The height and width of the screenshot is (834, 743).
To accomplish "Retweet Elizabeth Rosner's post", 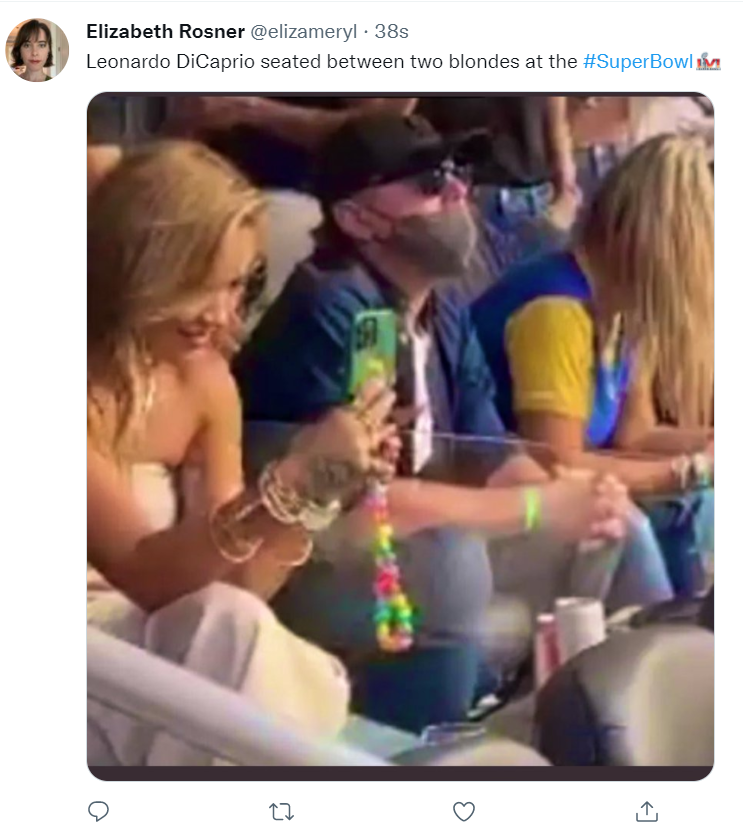I will (x=281, y=812).
